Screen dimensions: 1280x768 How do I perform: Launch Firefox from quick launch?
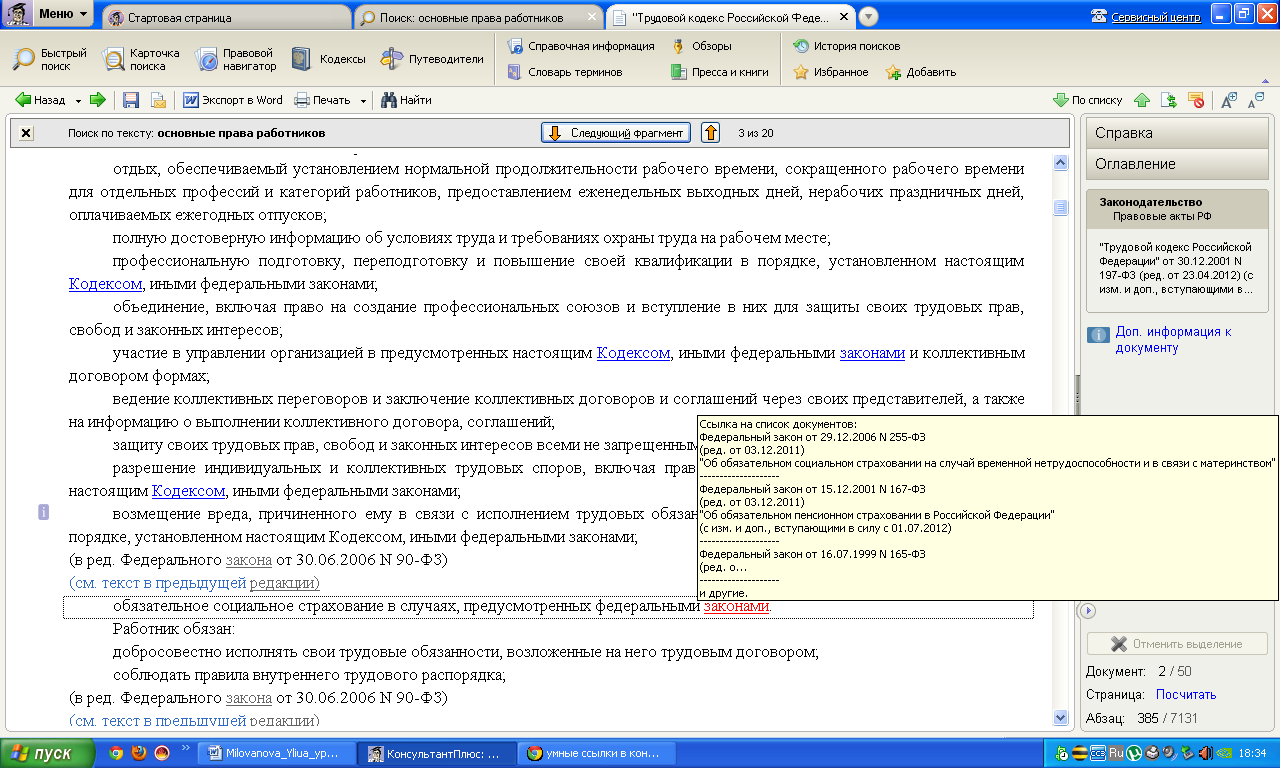click(x=138, y=753)
